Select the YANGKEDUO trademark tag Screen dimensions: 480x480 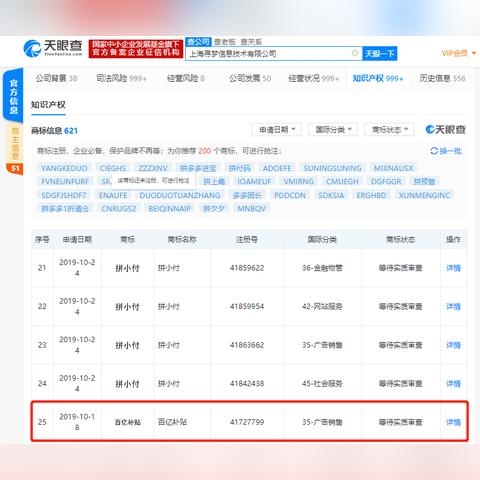coord(64,168)
